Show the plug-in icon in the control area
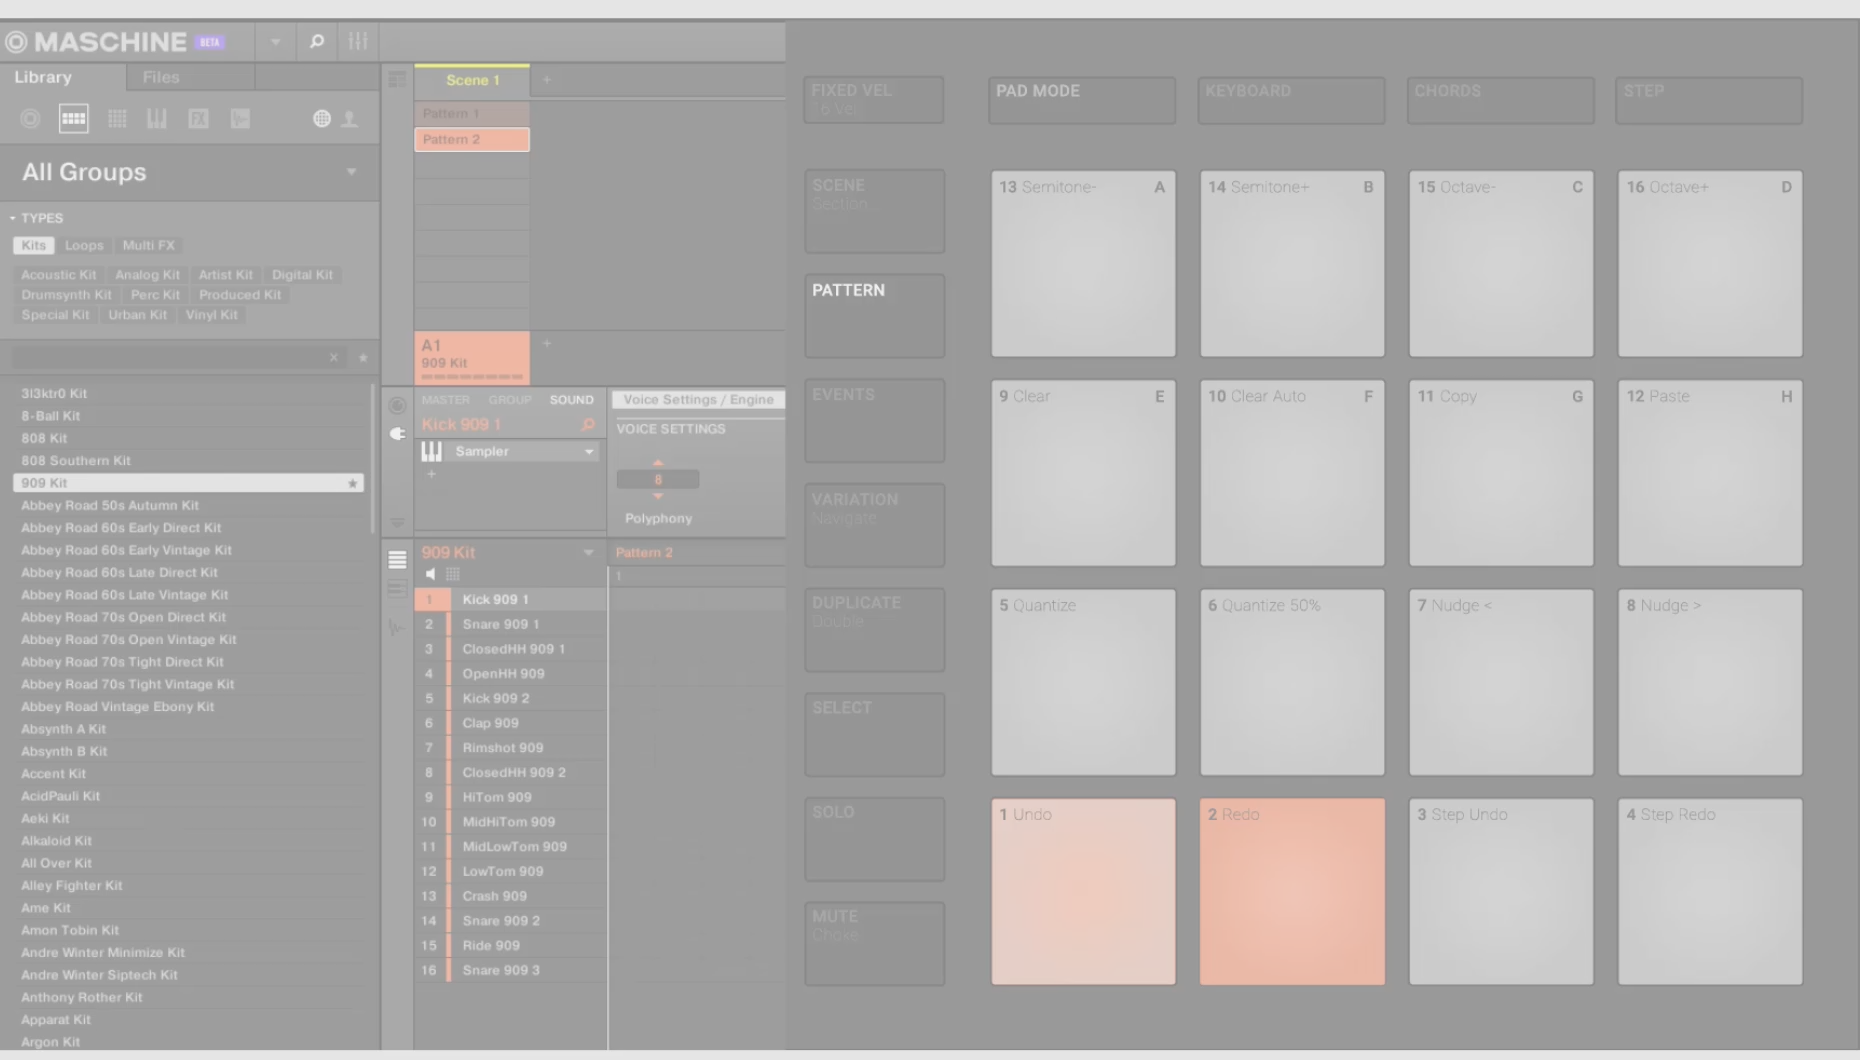The image size is (1860, 1060). pos(397,434)
